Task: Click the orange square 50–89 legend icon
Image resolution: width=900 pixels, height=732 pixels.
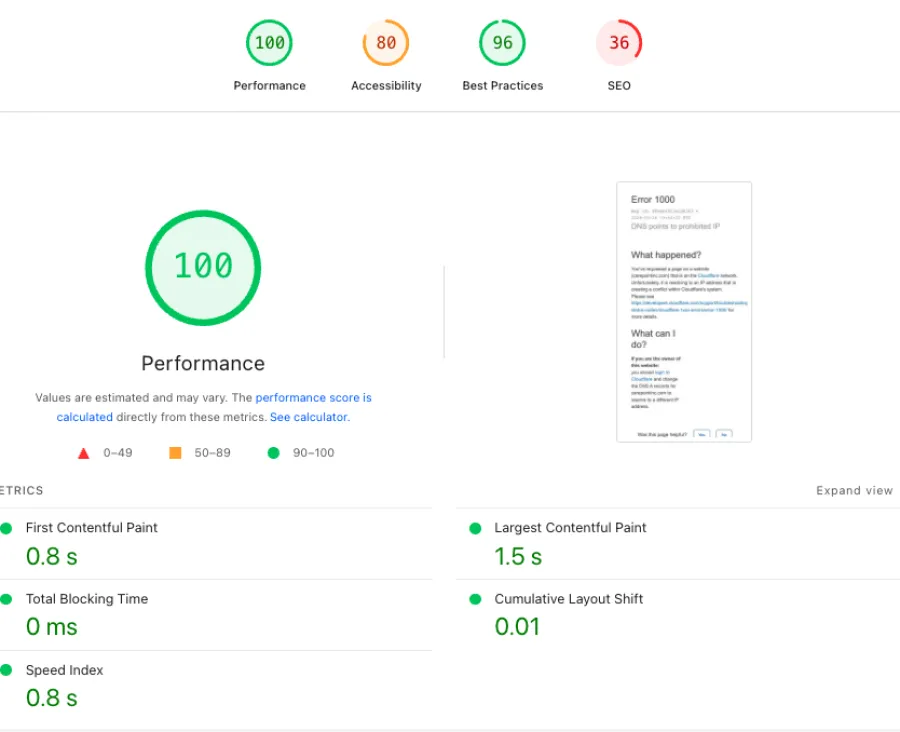Action: pyautogui.click(x=175, y=453)
